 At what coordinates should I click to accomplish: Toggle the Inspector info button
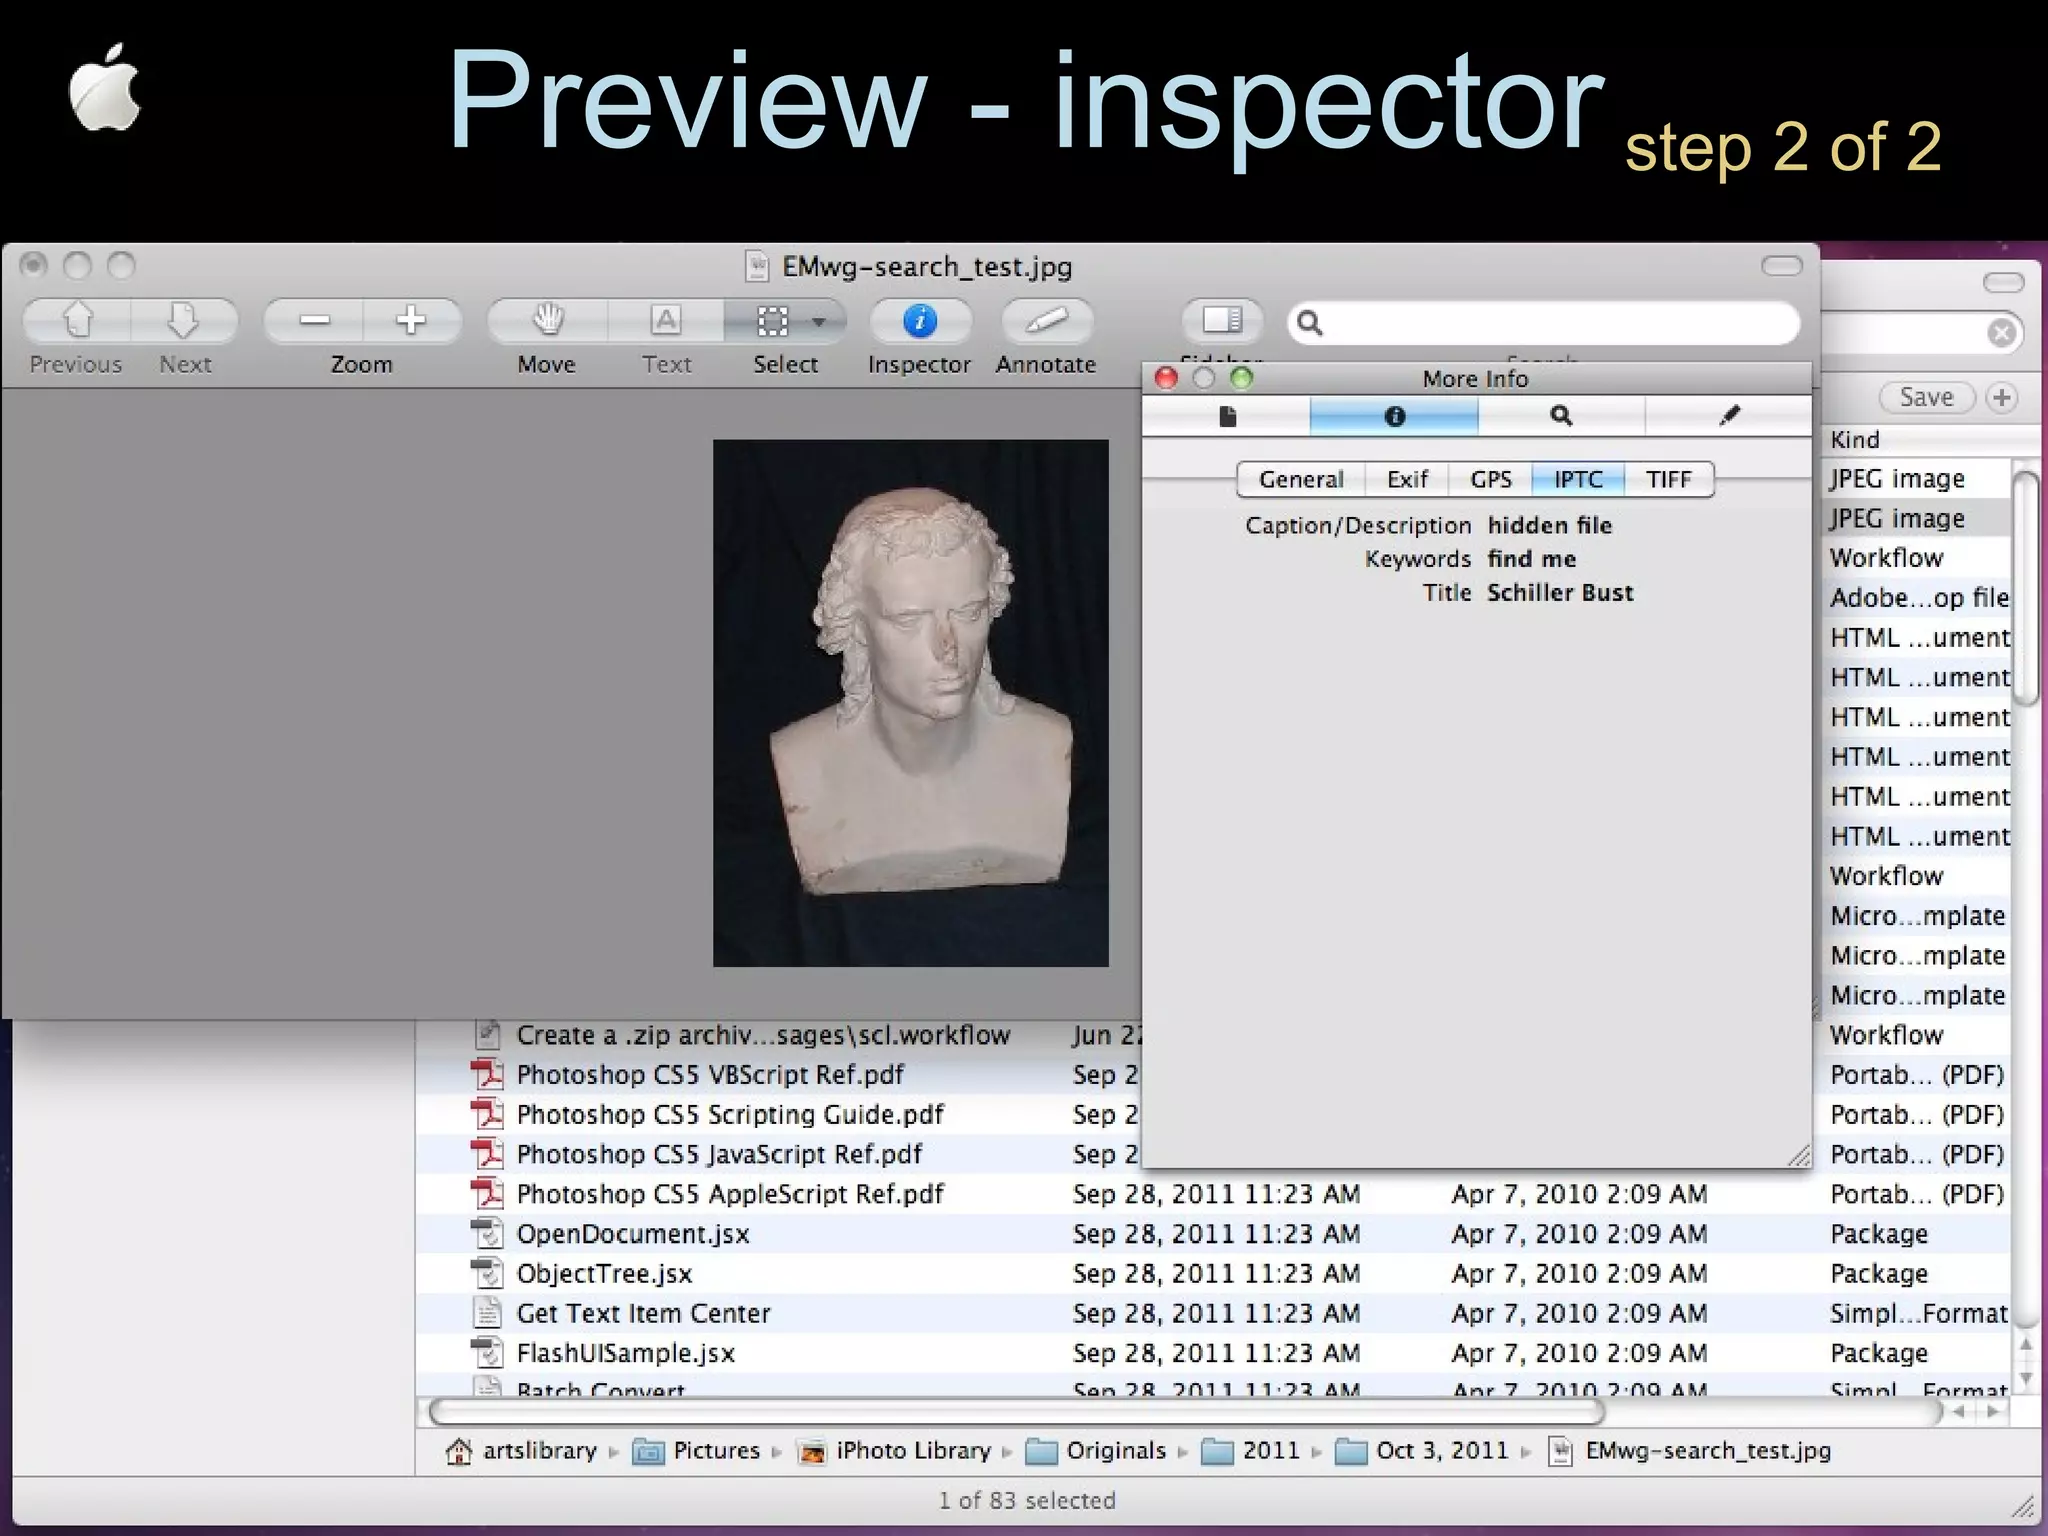point(920,321)
